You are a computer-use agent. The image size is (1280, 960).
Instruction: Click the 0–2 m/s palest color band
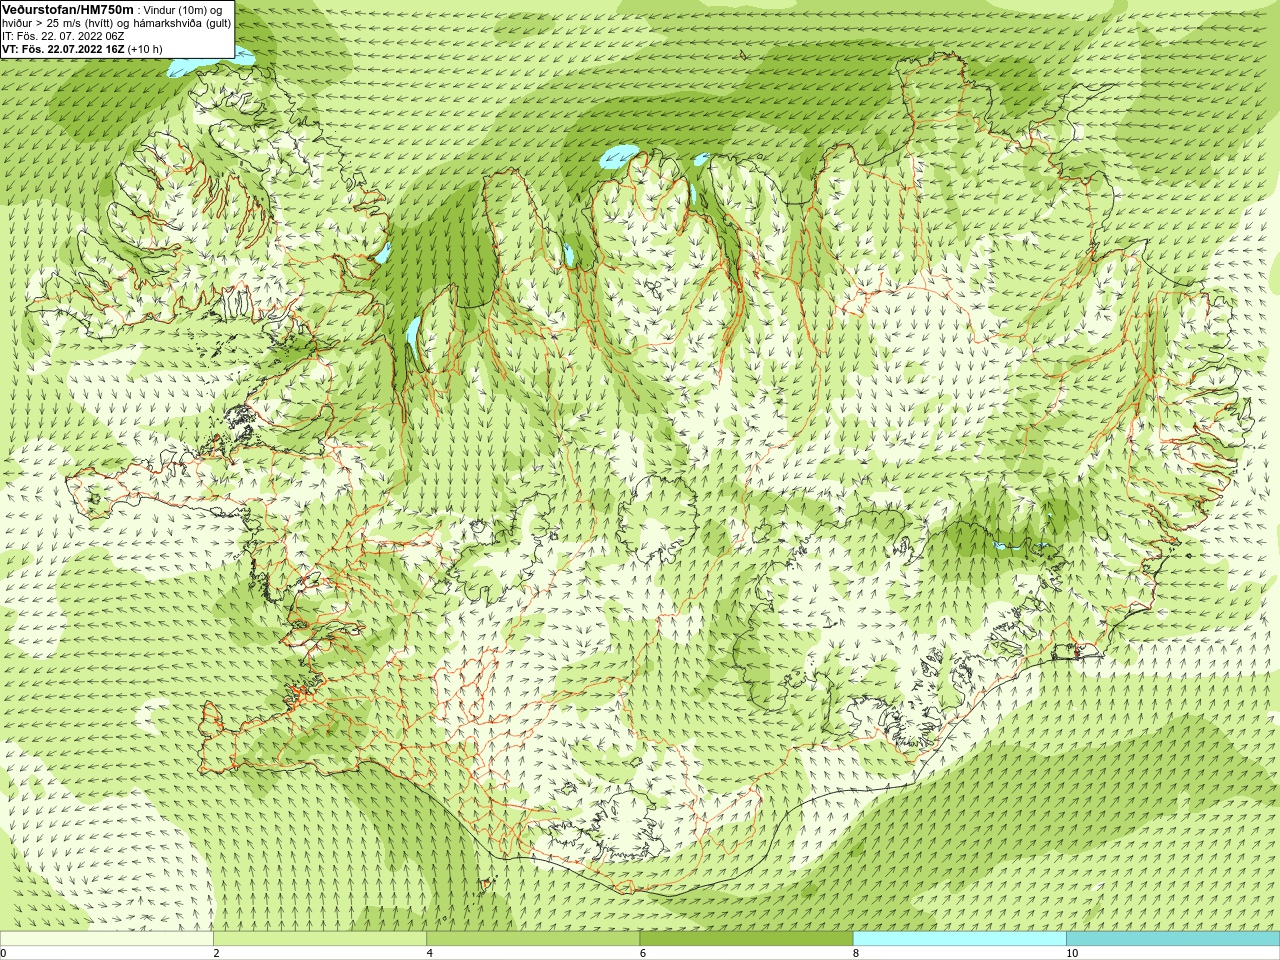[106, 939]
